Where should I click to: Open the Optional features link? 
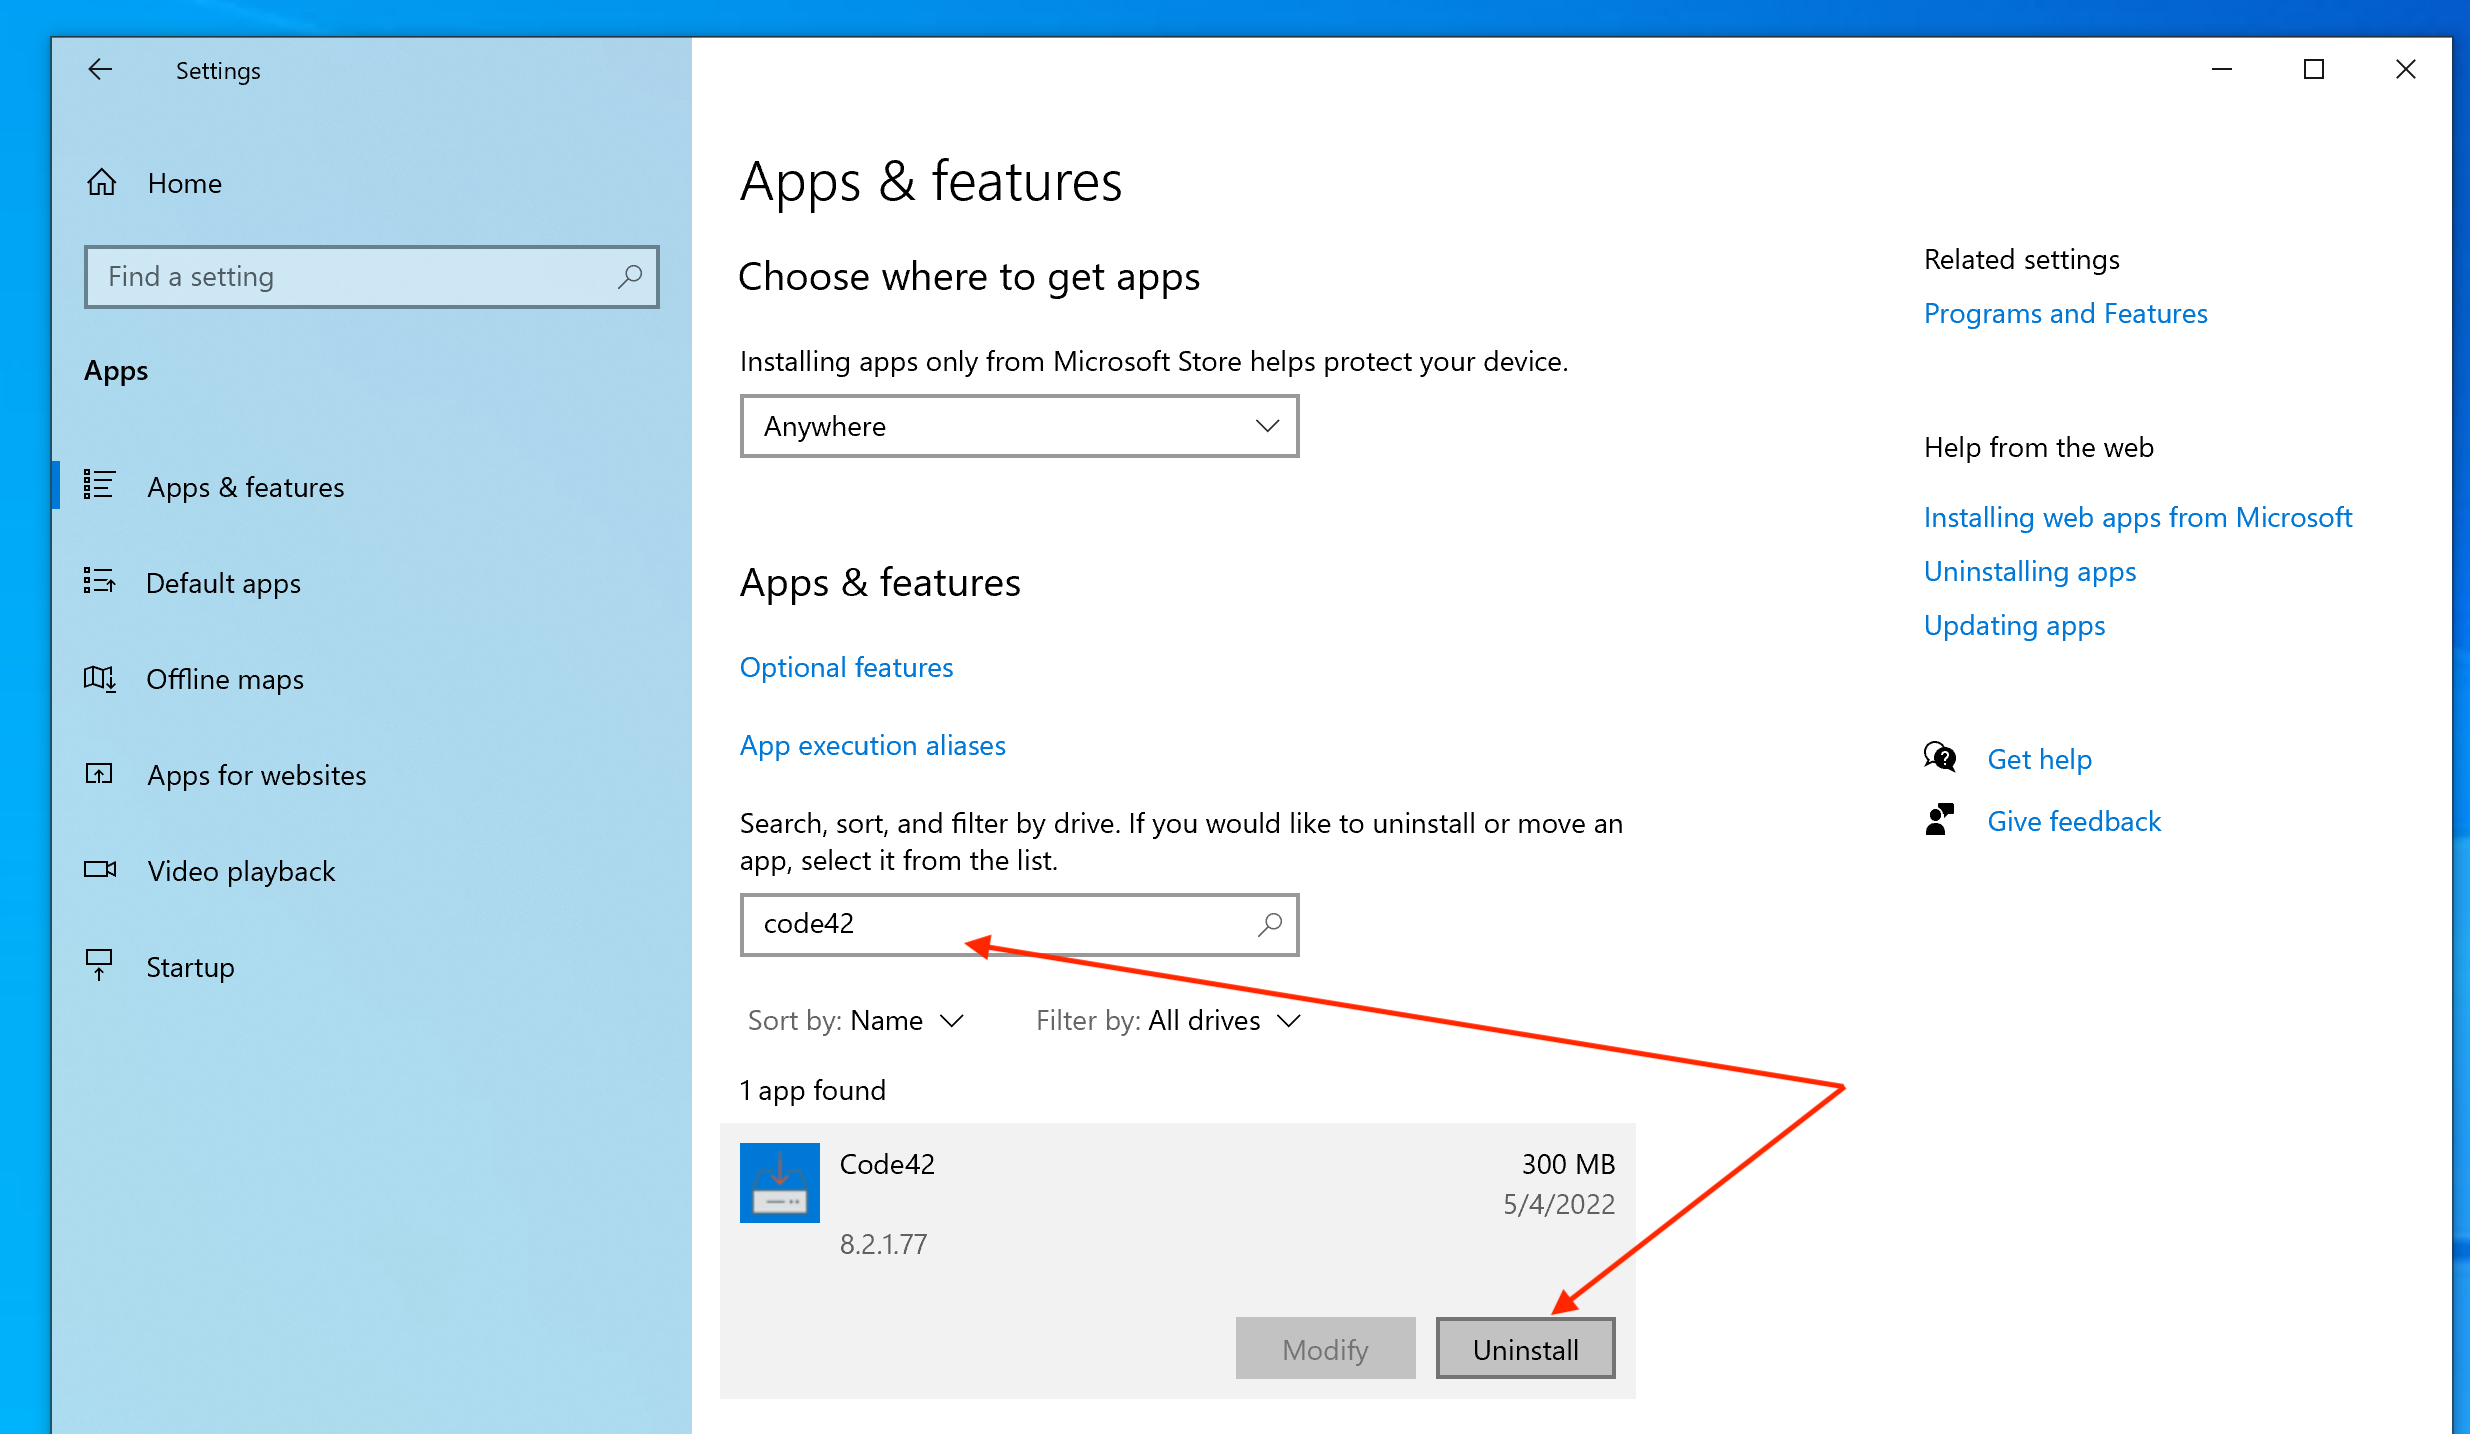846,667
